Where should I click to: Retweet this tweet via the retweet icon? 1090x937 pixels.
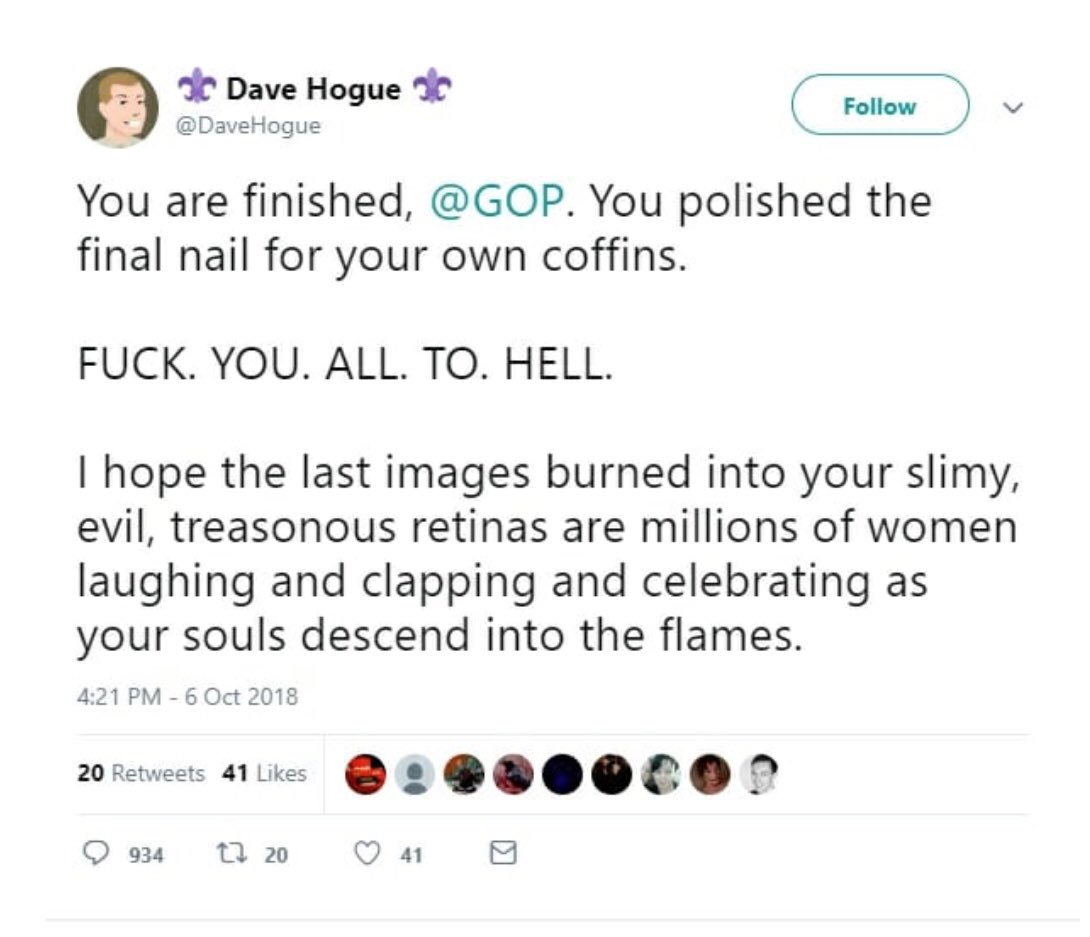click(x=231, y=853)
